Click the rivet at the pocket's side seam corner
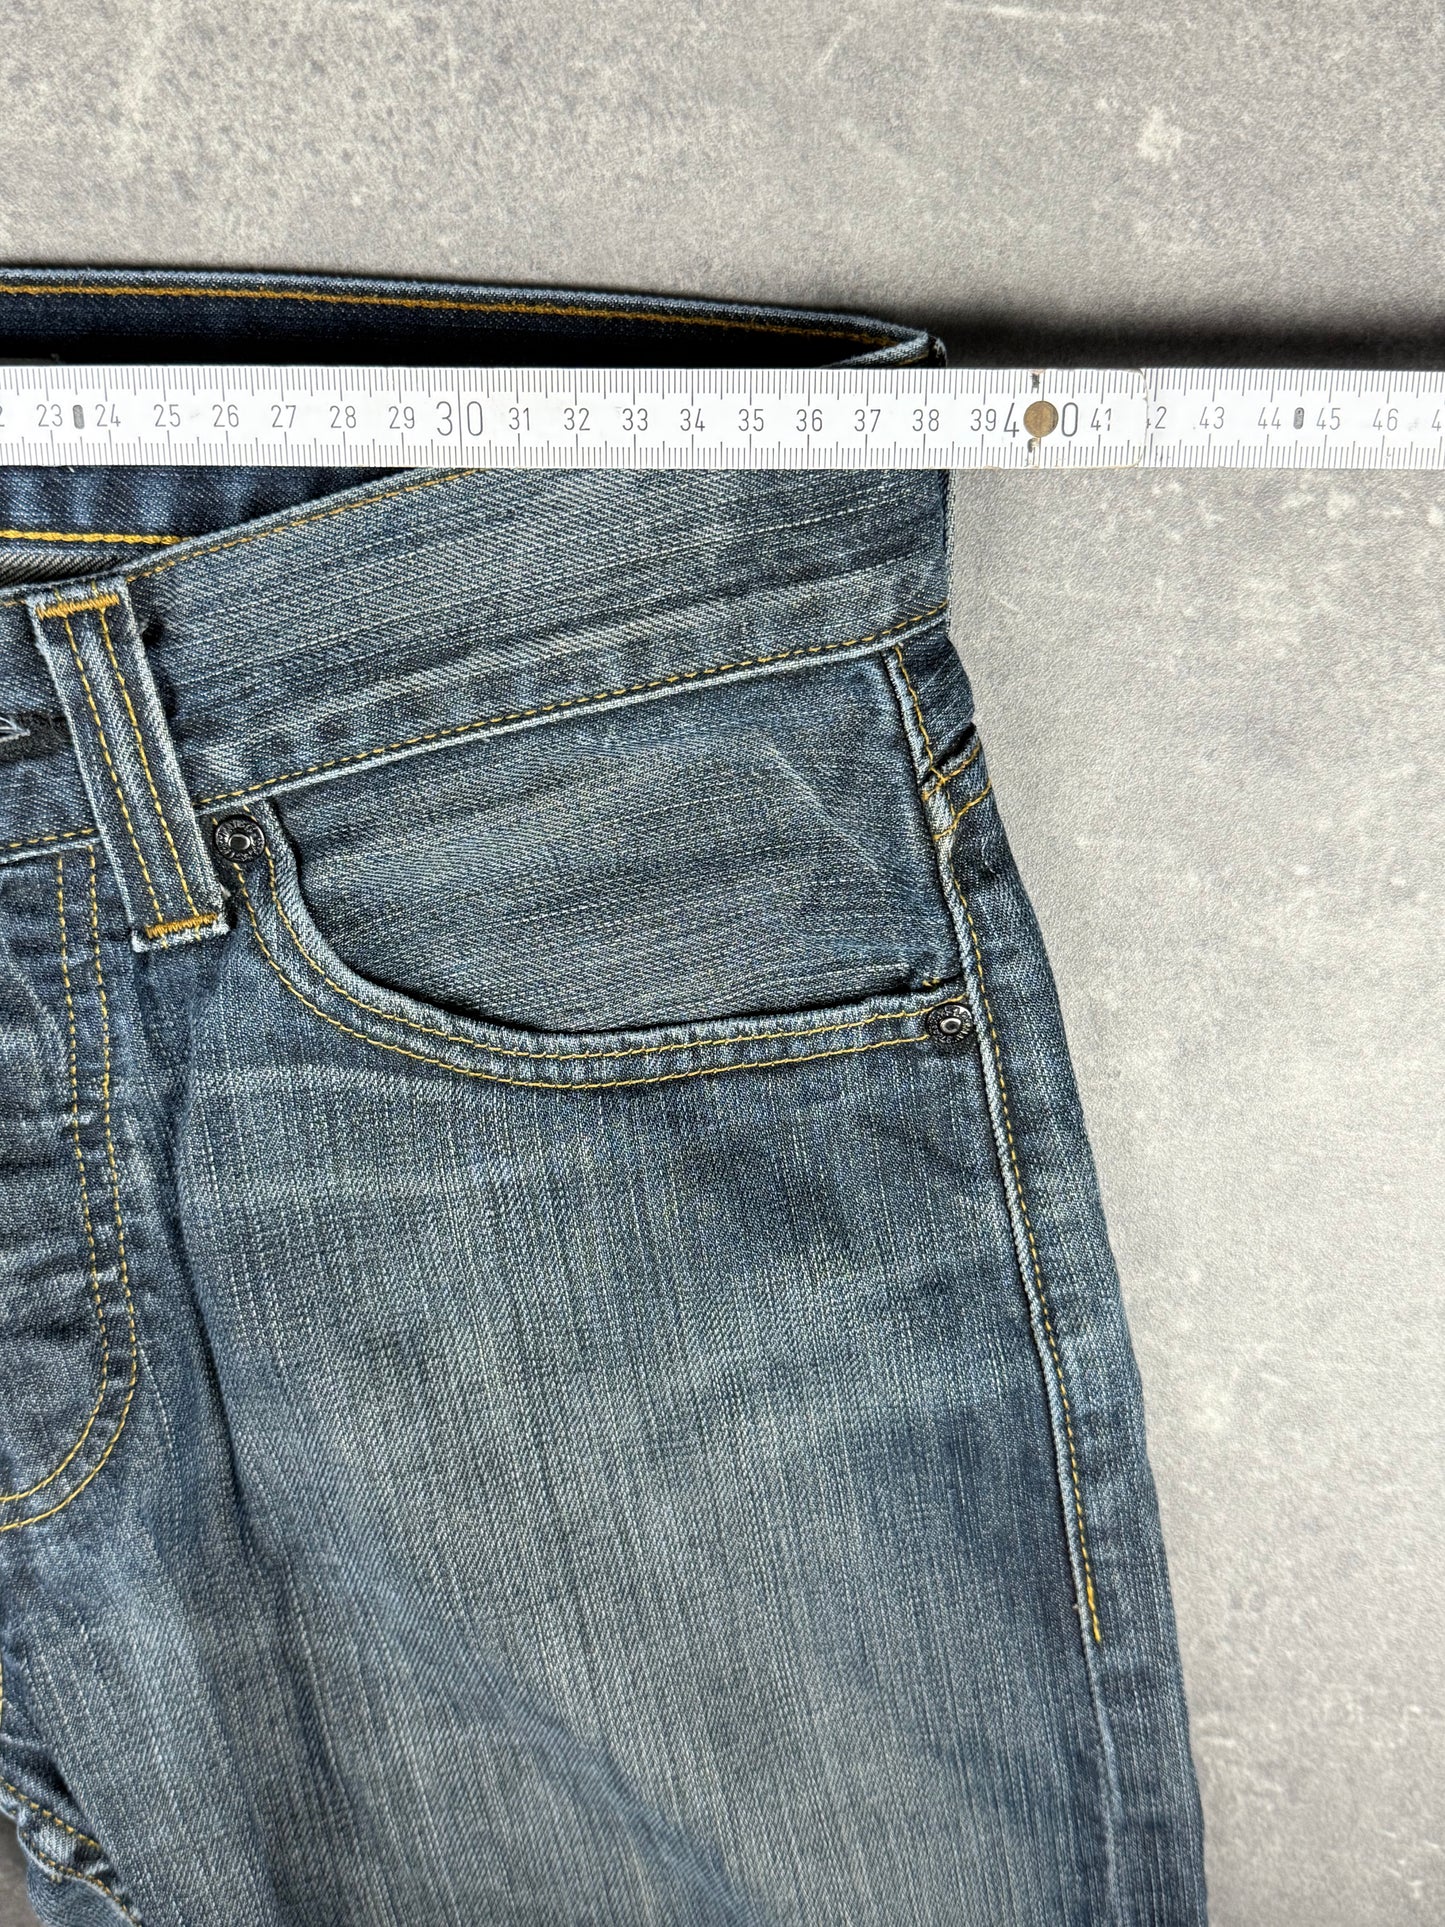This screenshot has height=1927, width=1445. point(950,1023)
